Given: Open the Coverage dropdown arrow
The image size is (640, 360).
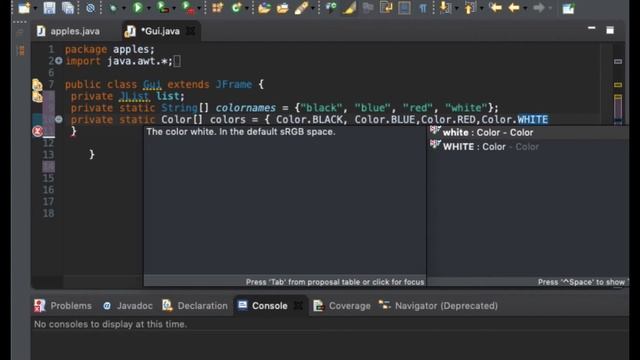Looking at the screenshot, I should (x=174, y=9).
